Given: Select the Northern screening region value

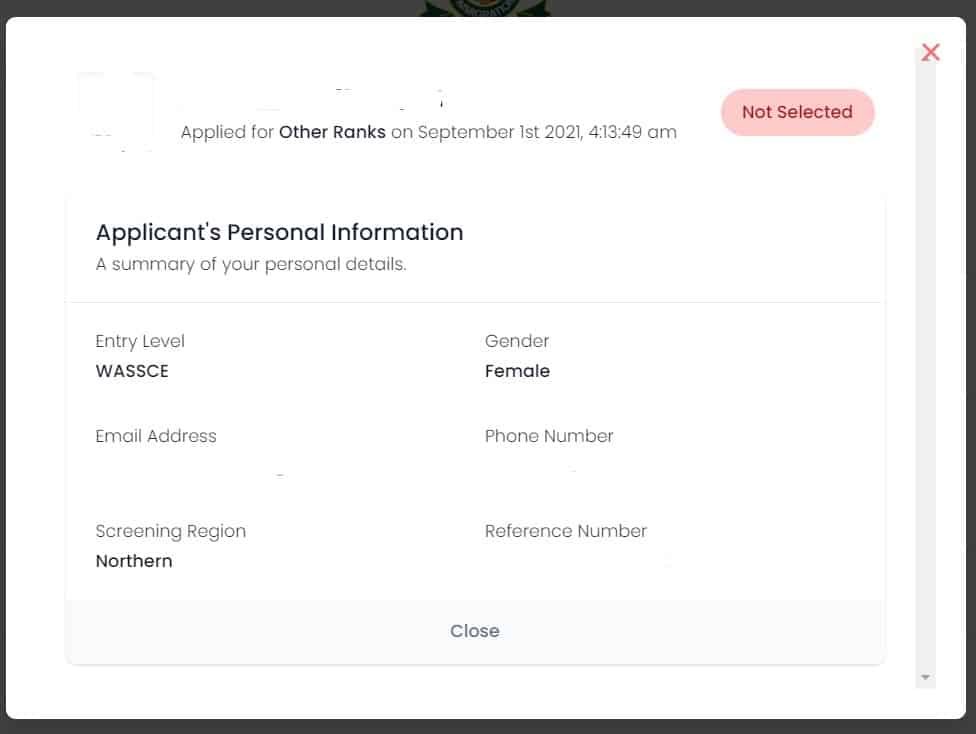Looking at the screenshot, I should (x=134, y=561).
